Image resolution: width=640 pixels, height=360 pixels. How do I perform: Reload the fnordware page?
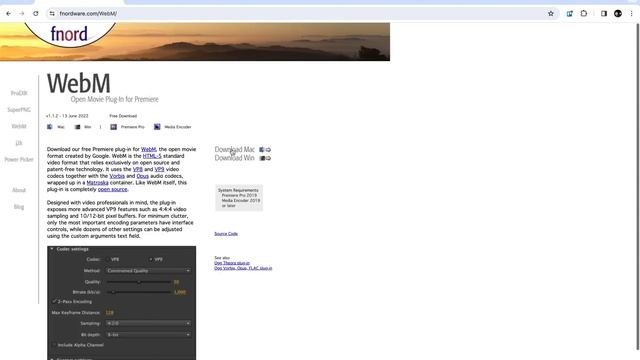click(x=36, y=13)
